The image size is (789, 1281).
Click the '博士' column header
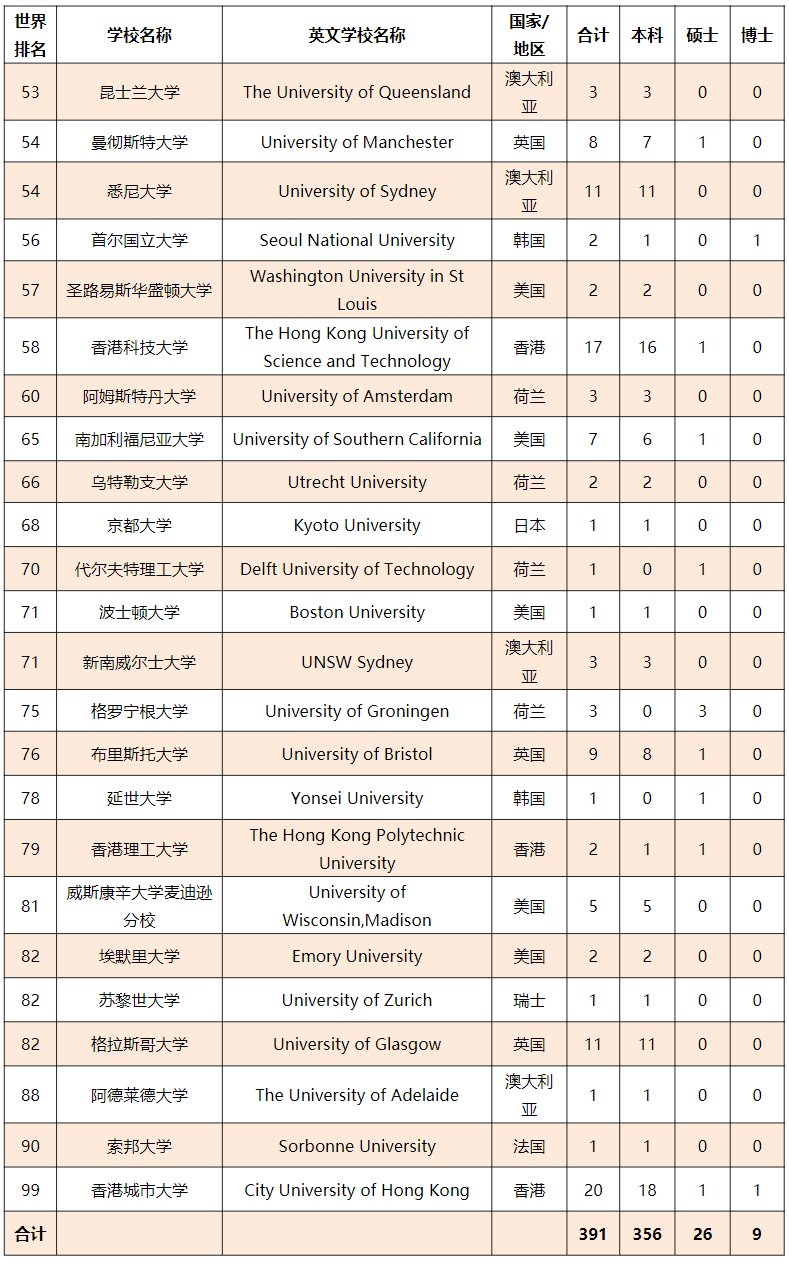tap(757, 35)
